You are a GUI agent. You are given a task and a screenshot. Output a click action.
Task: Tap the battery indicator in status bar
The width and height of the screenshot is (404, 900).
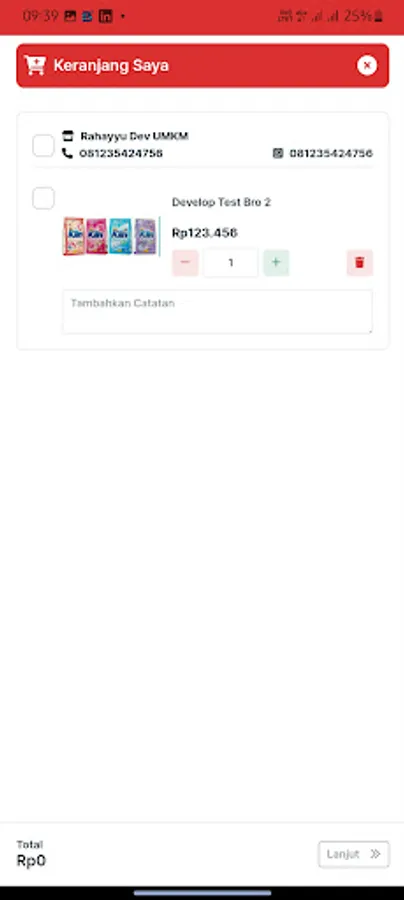[378, 16]
